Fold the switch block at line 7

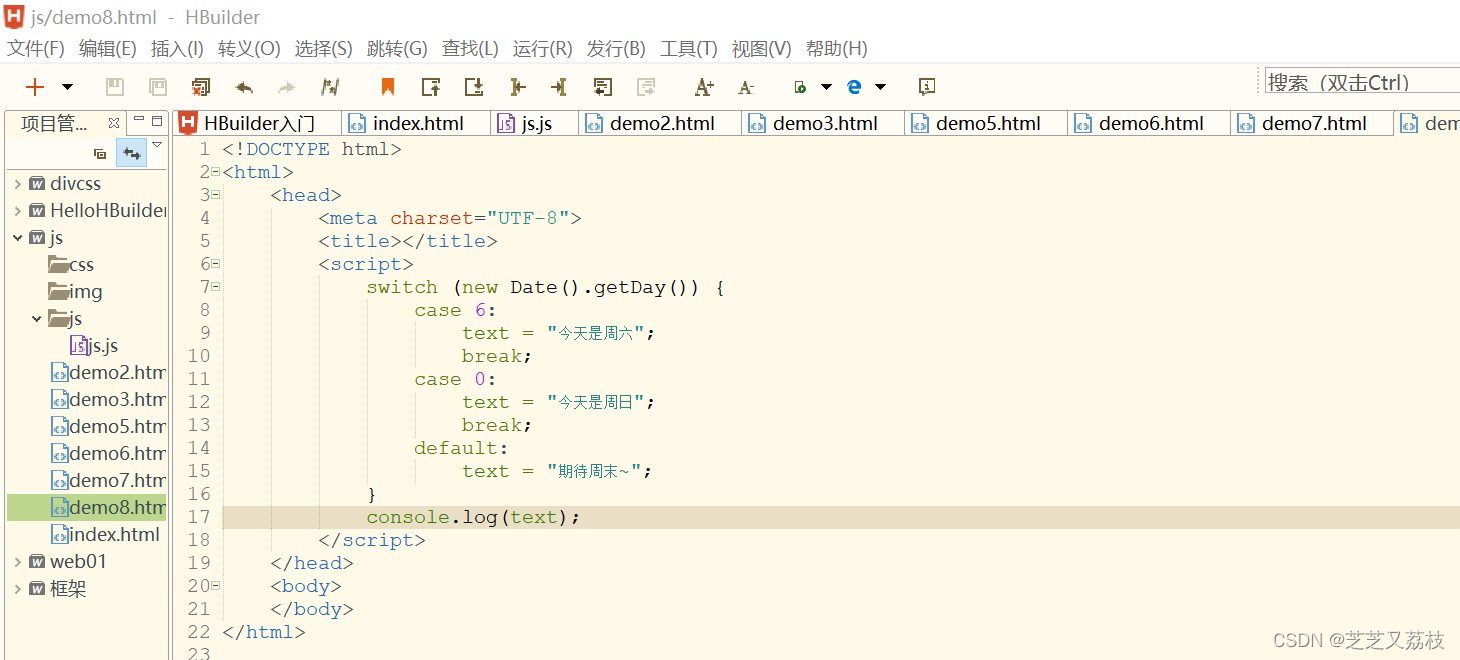point(216,287)
